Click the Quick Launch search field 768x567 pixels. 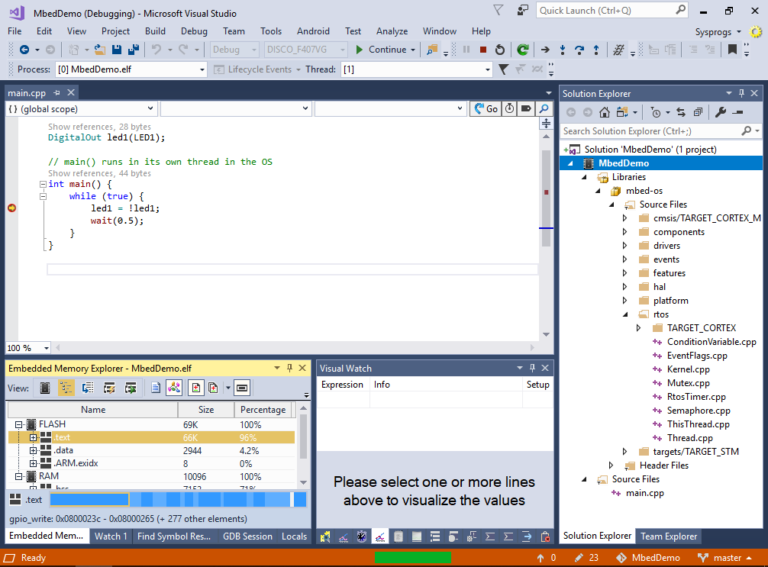click(x=612, y=10)
